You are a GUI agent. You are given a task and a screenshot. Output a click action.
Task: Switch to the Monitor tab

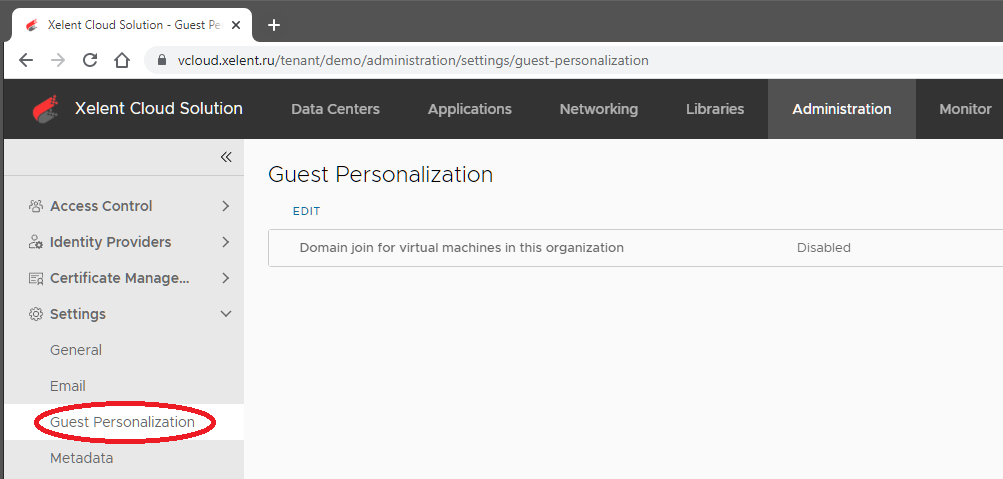point(965,109)
